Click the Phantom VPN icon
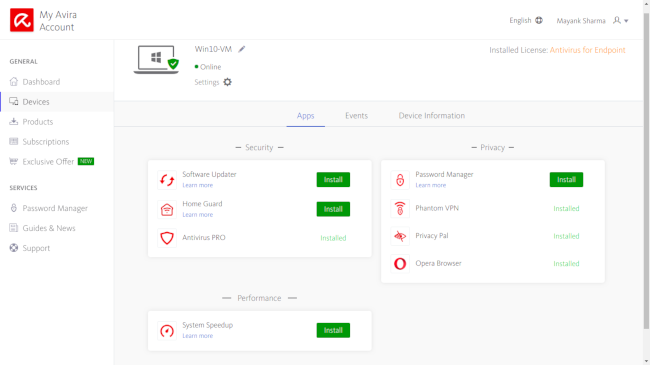 click(x=400, y=208)
